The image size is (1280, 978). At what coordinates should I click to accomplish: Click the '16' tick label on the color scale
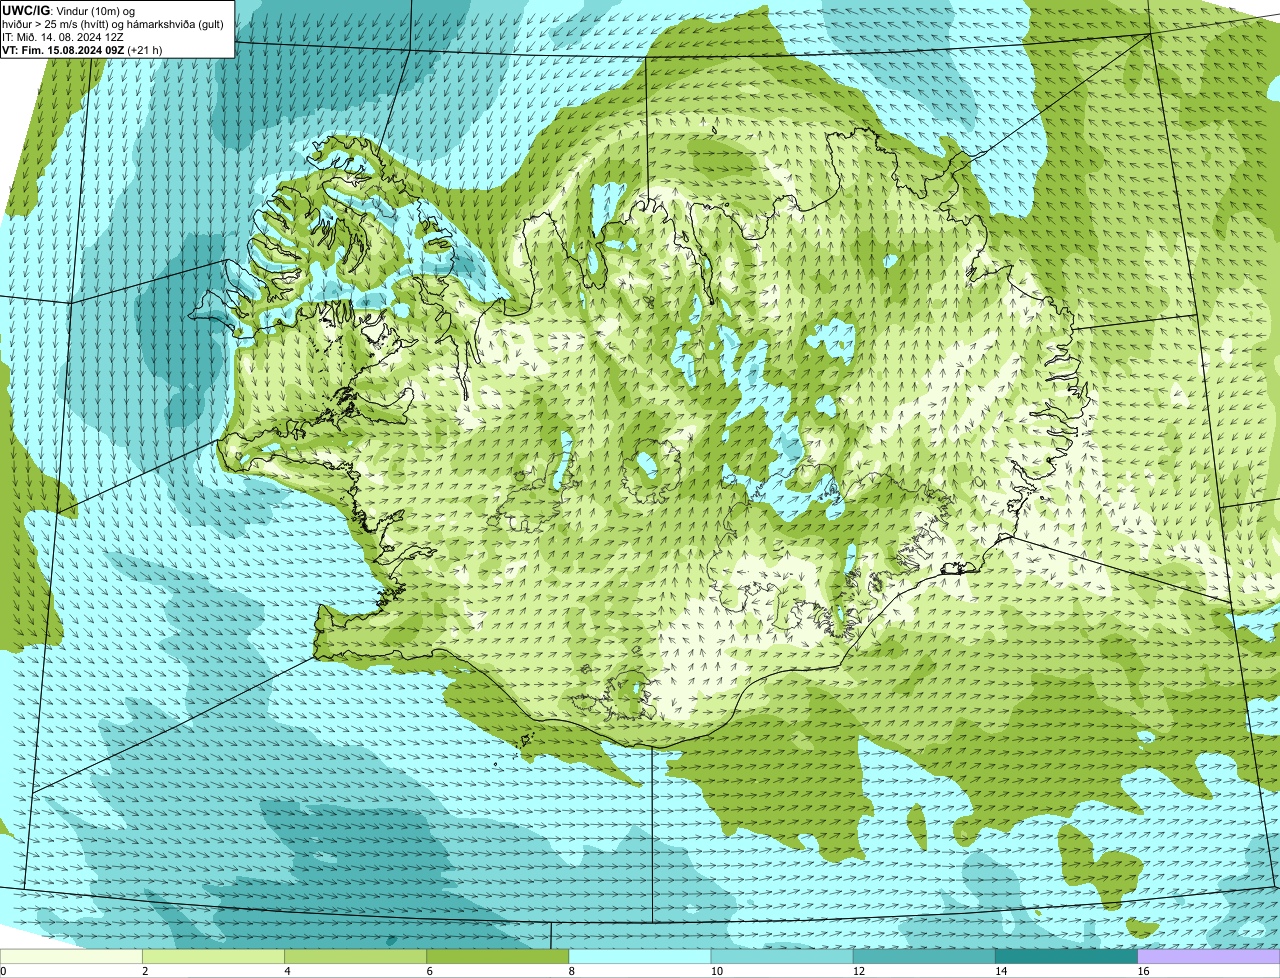[x=1143, y=971]
